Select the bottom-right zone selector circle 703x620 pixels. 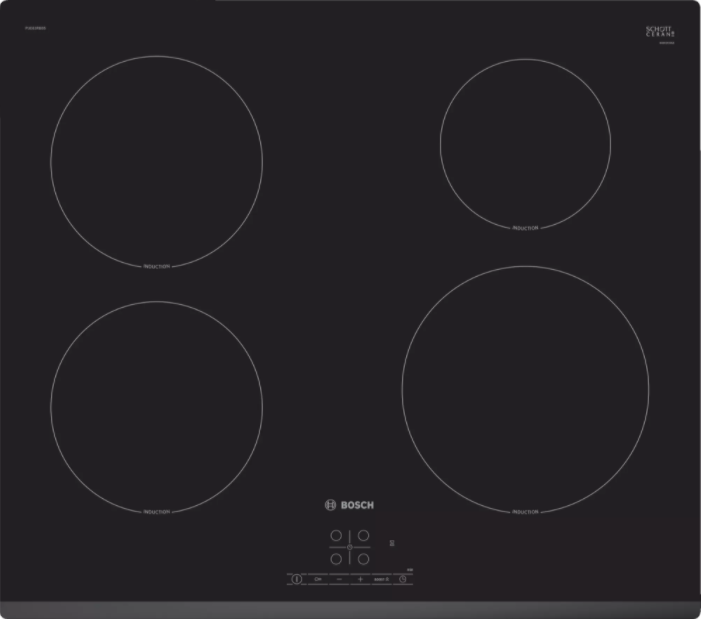coord(364,559)
